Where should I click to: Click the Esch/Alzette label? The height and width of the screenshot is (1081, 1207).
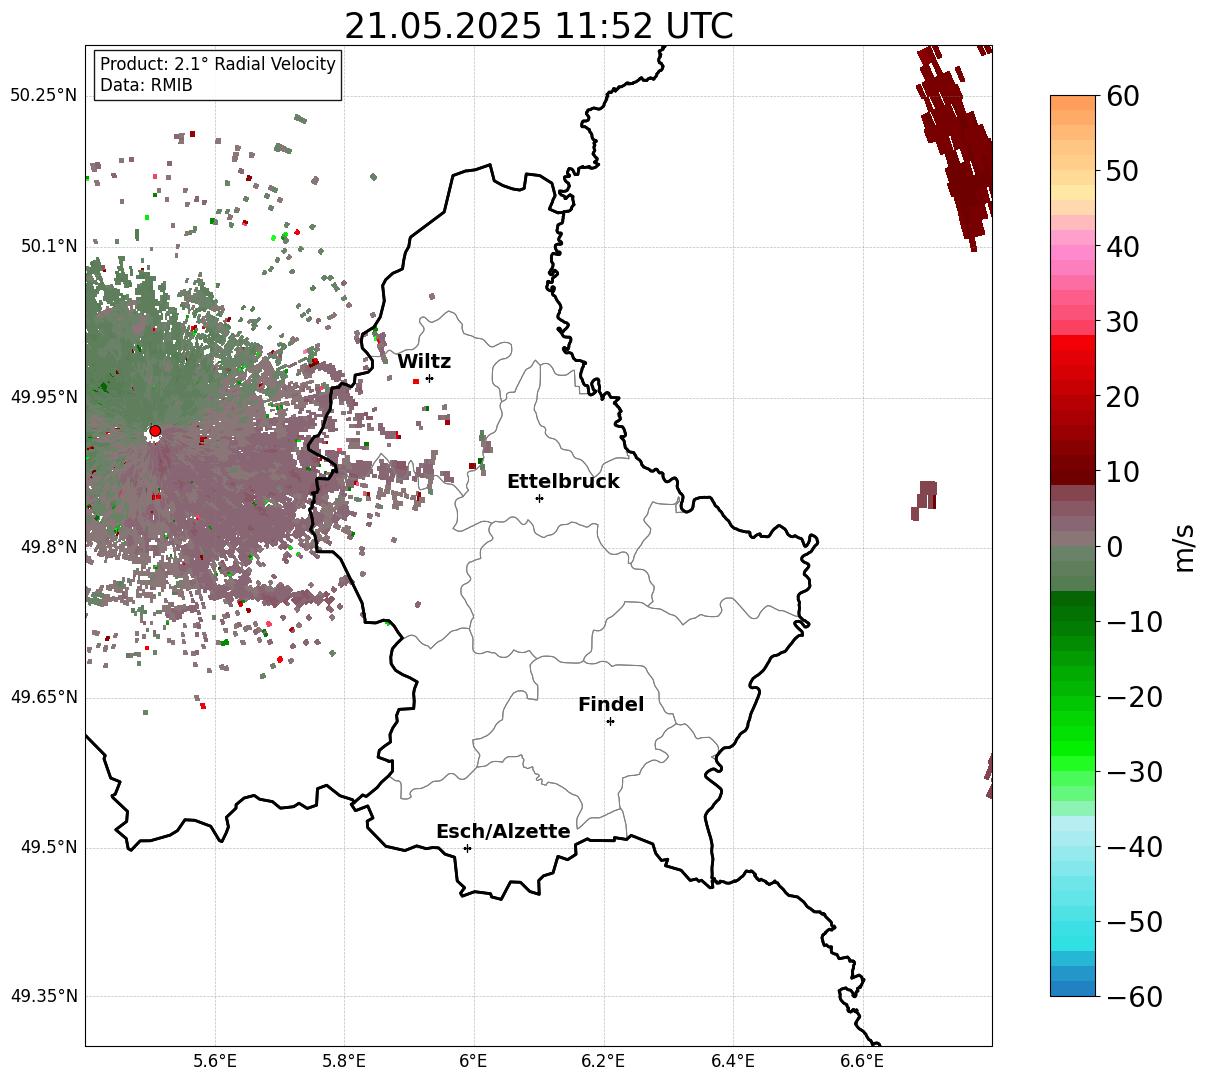[x=503, y=832]
